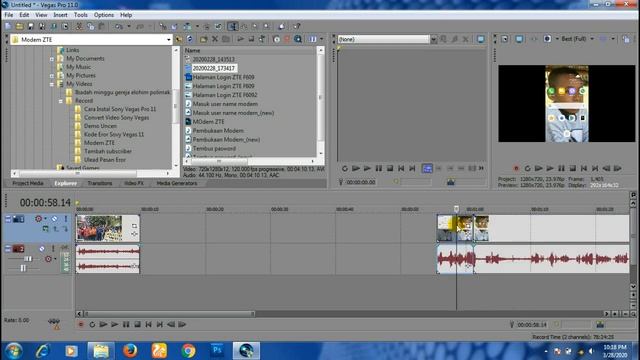Switch to the Project Media tab
Image resolution: width=640 pixels, height=360 pixels.
(x=28, y=183)
